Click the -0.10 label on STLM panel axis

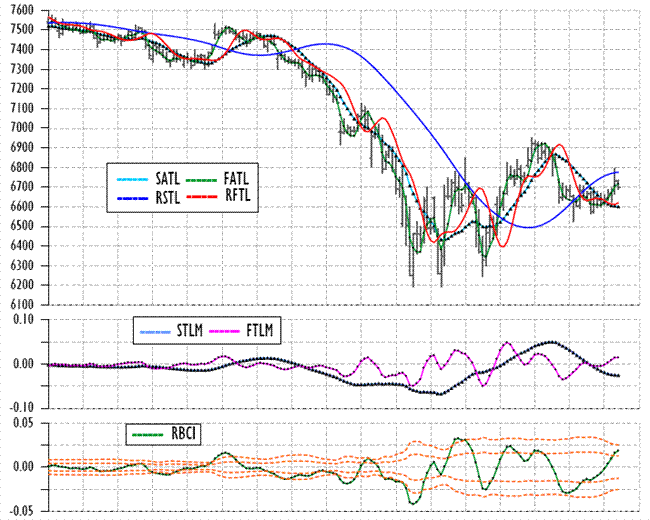coord(22,407)
